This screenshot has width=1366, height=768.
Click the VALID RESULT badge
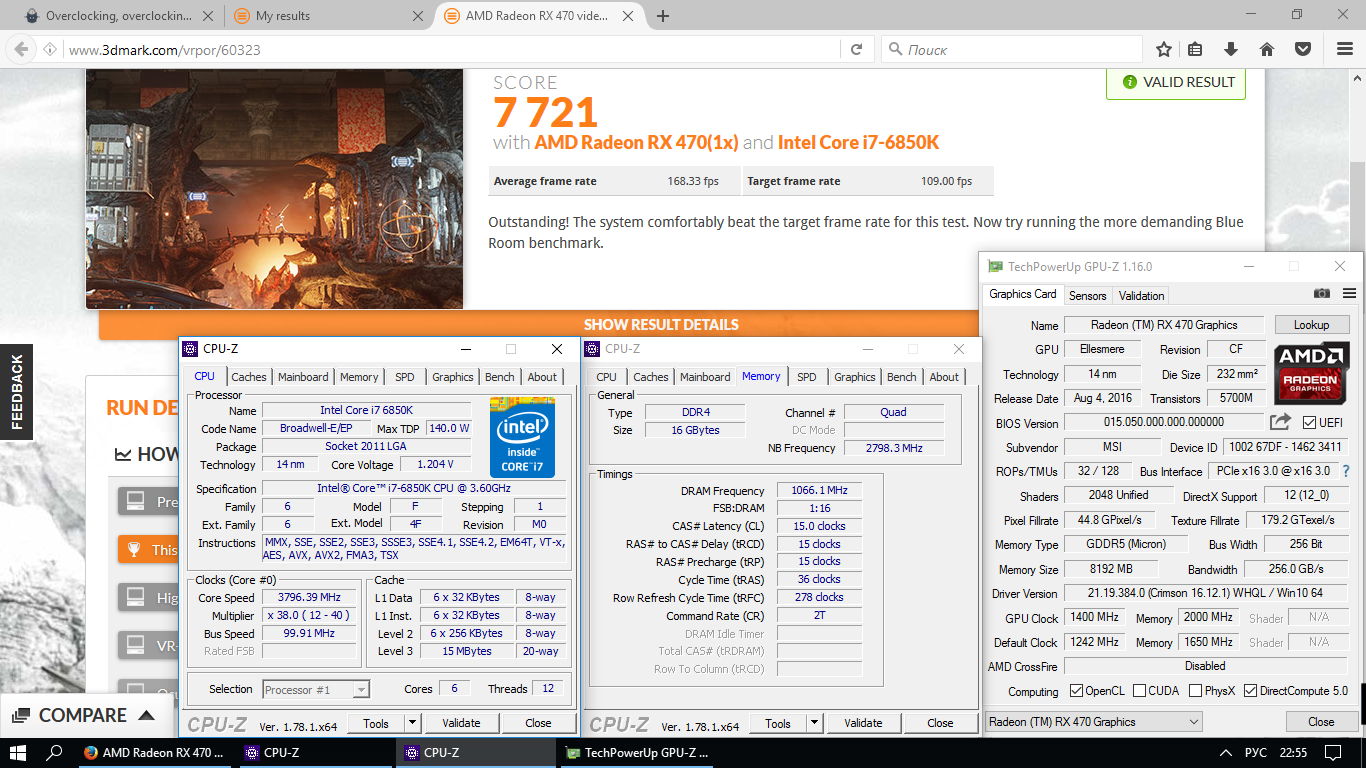(x=1176, y=82)
